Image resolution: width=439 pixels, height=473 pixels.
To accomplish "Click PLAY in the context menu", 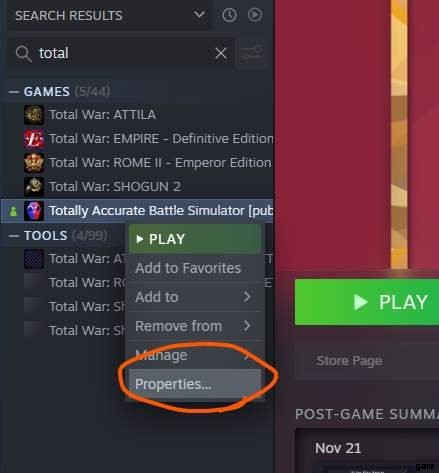I will point(194,239).
